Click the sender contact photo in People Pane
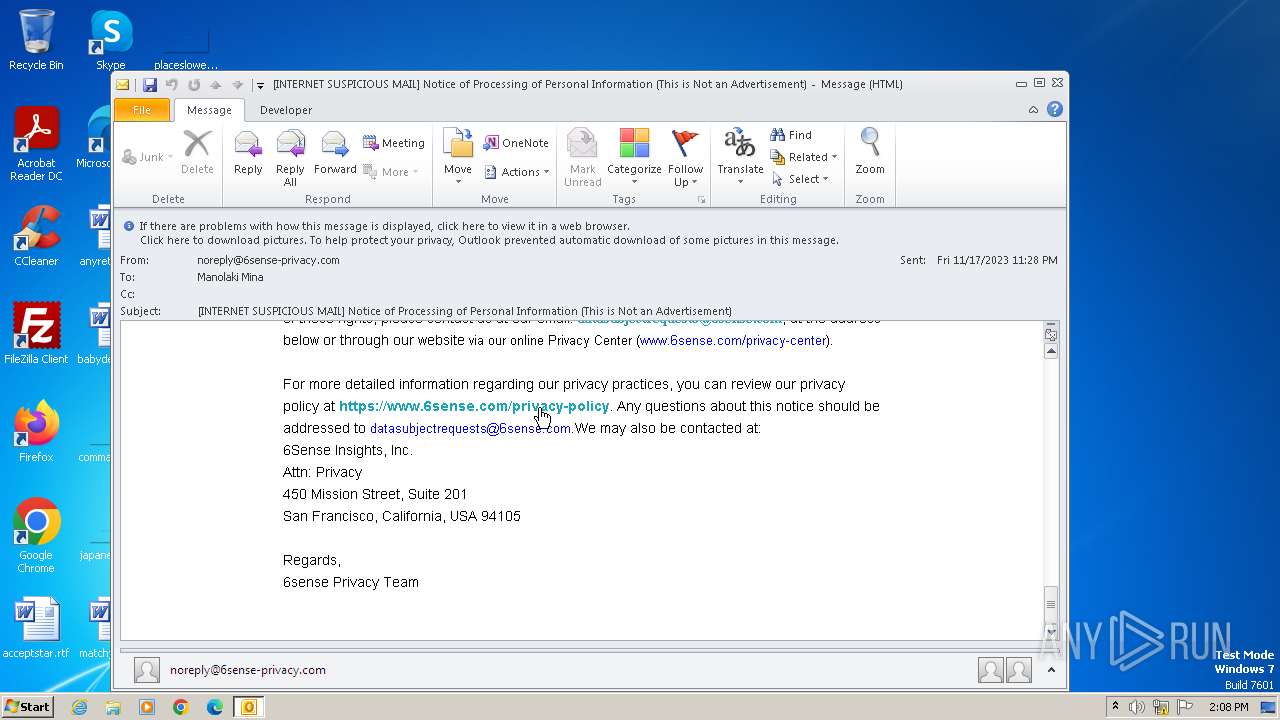1280x720 pixels. [x=147, y=670]
